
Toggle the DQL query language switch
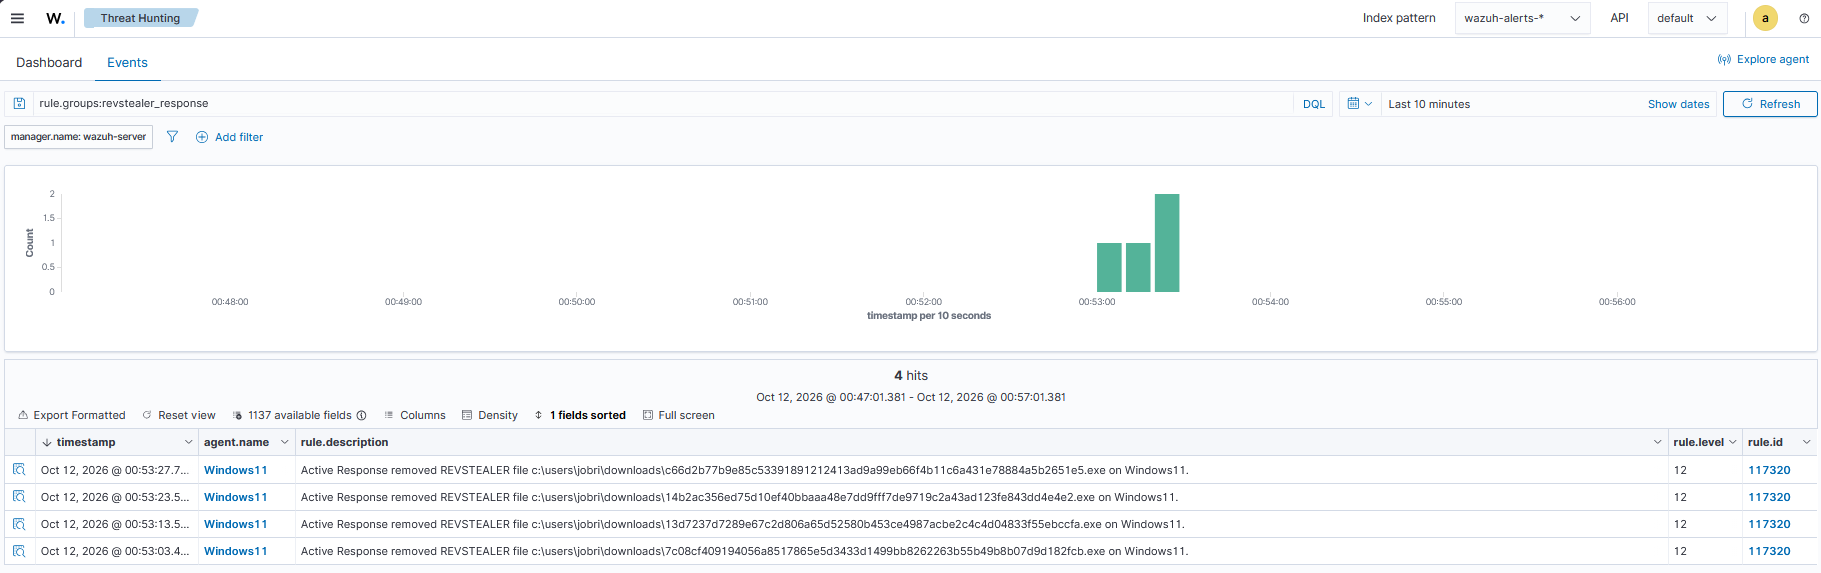[x=1313, y=104]
